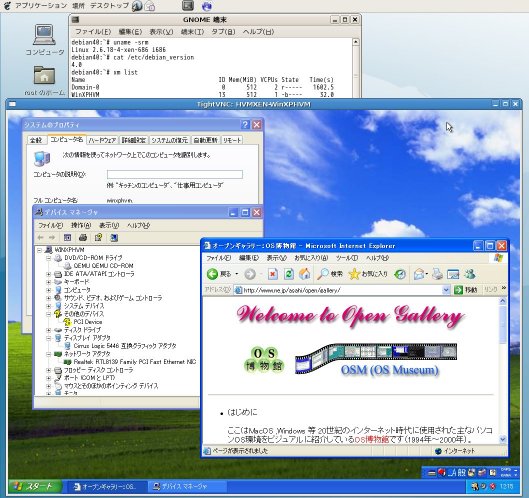
Task: Select Realtek RTL8139 Family Ethernet NIC
Action: (x=135, y=362)
